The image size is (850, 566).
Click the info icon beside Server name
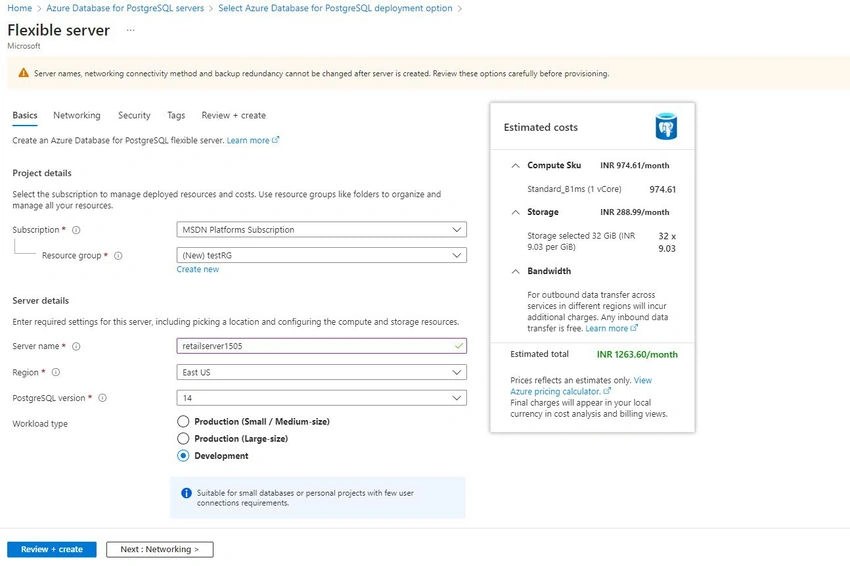coord(76,346)
